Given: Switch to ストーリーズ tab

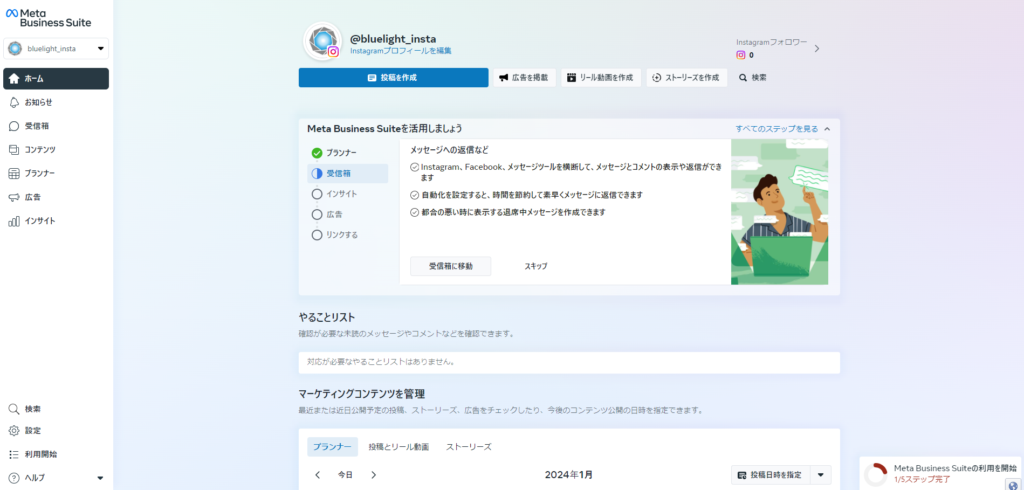Looking at the screenshot, I should point(468,447).
